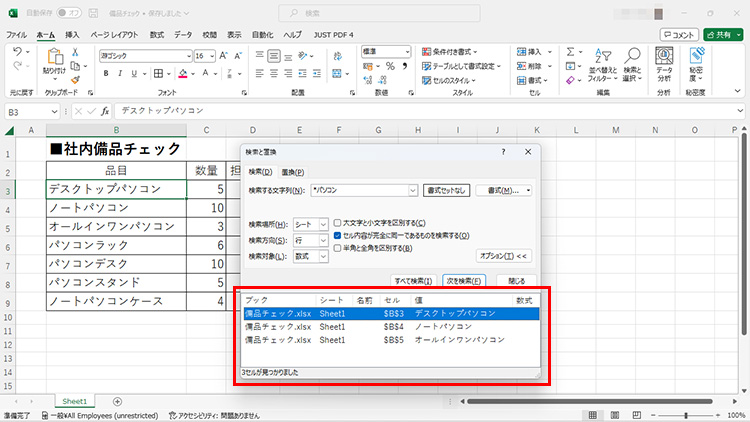Click the Sort & Filter (並べ替えとフィルター) icon

(x=602, y=58)
